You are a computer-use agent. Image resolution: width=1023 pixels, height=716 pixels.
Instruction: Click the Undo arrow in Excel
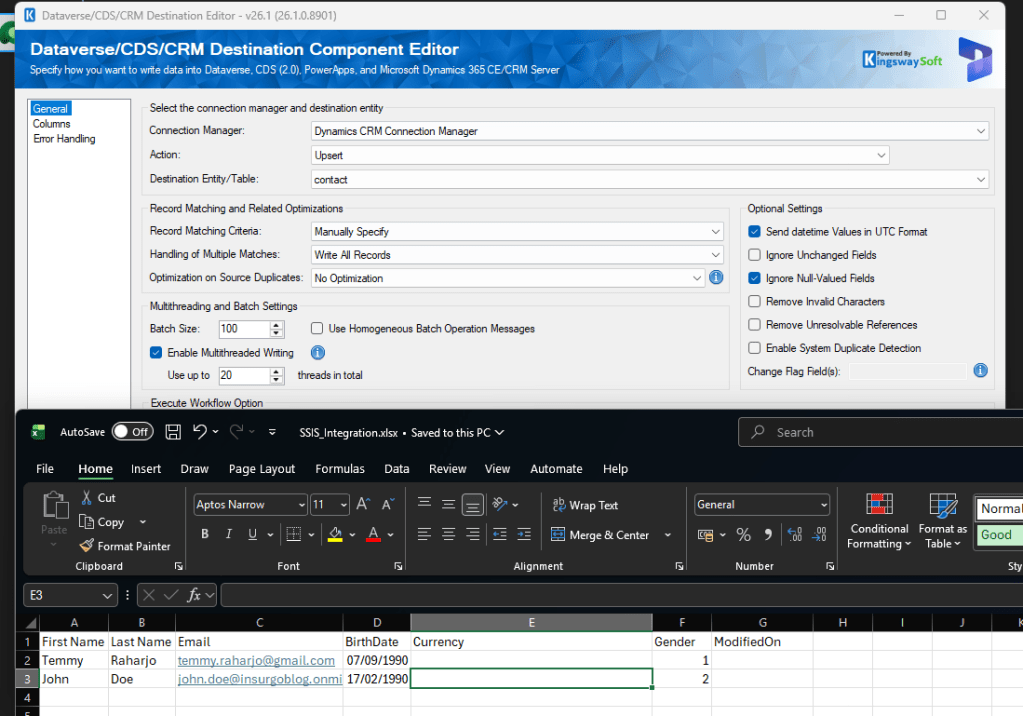pyautogui.click(x=200, y=431)
